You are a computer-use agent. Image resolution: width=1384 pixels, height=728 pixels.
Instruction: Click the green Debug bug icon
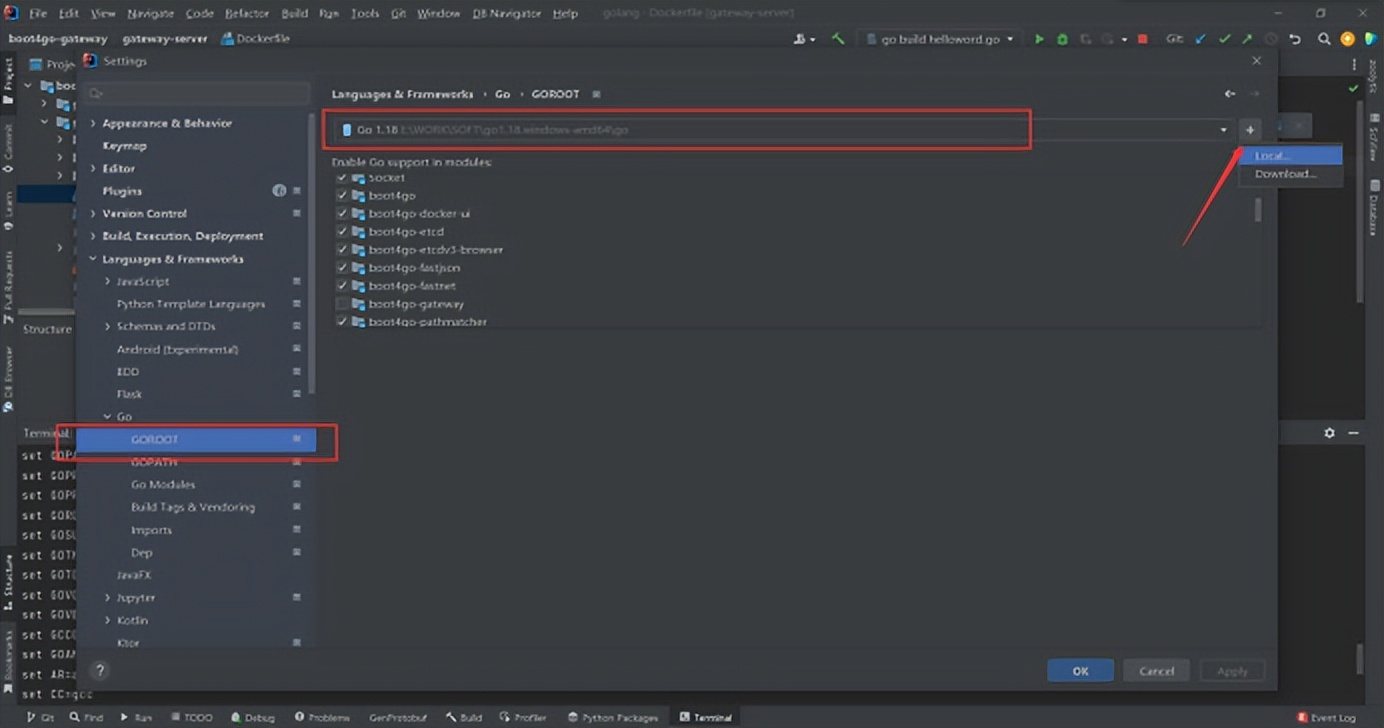1062,39
